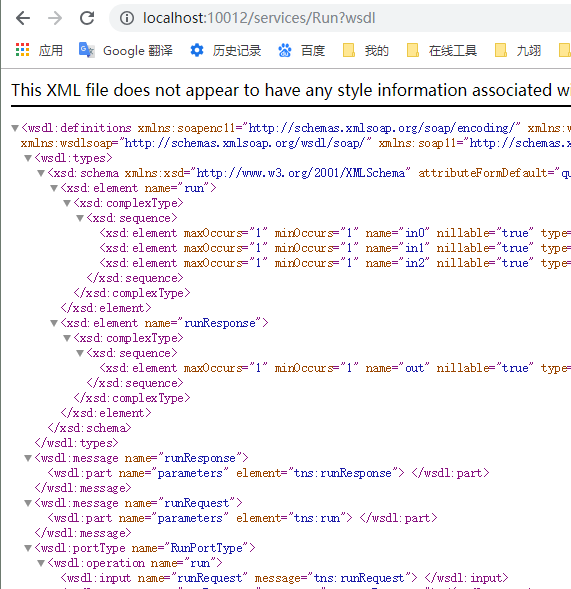571x589 pixels.
Task: Open the 百度 bookmark
Action: point(301,50)
